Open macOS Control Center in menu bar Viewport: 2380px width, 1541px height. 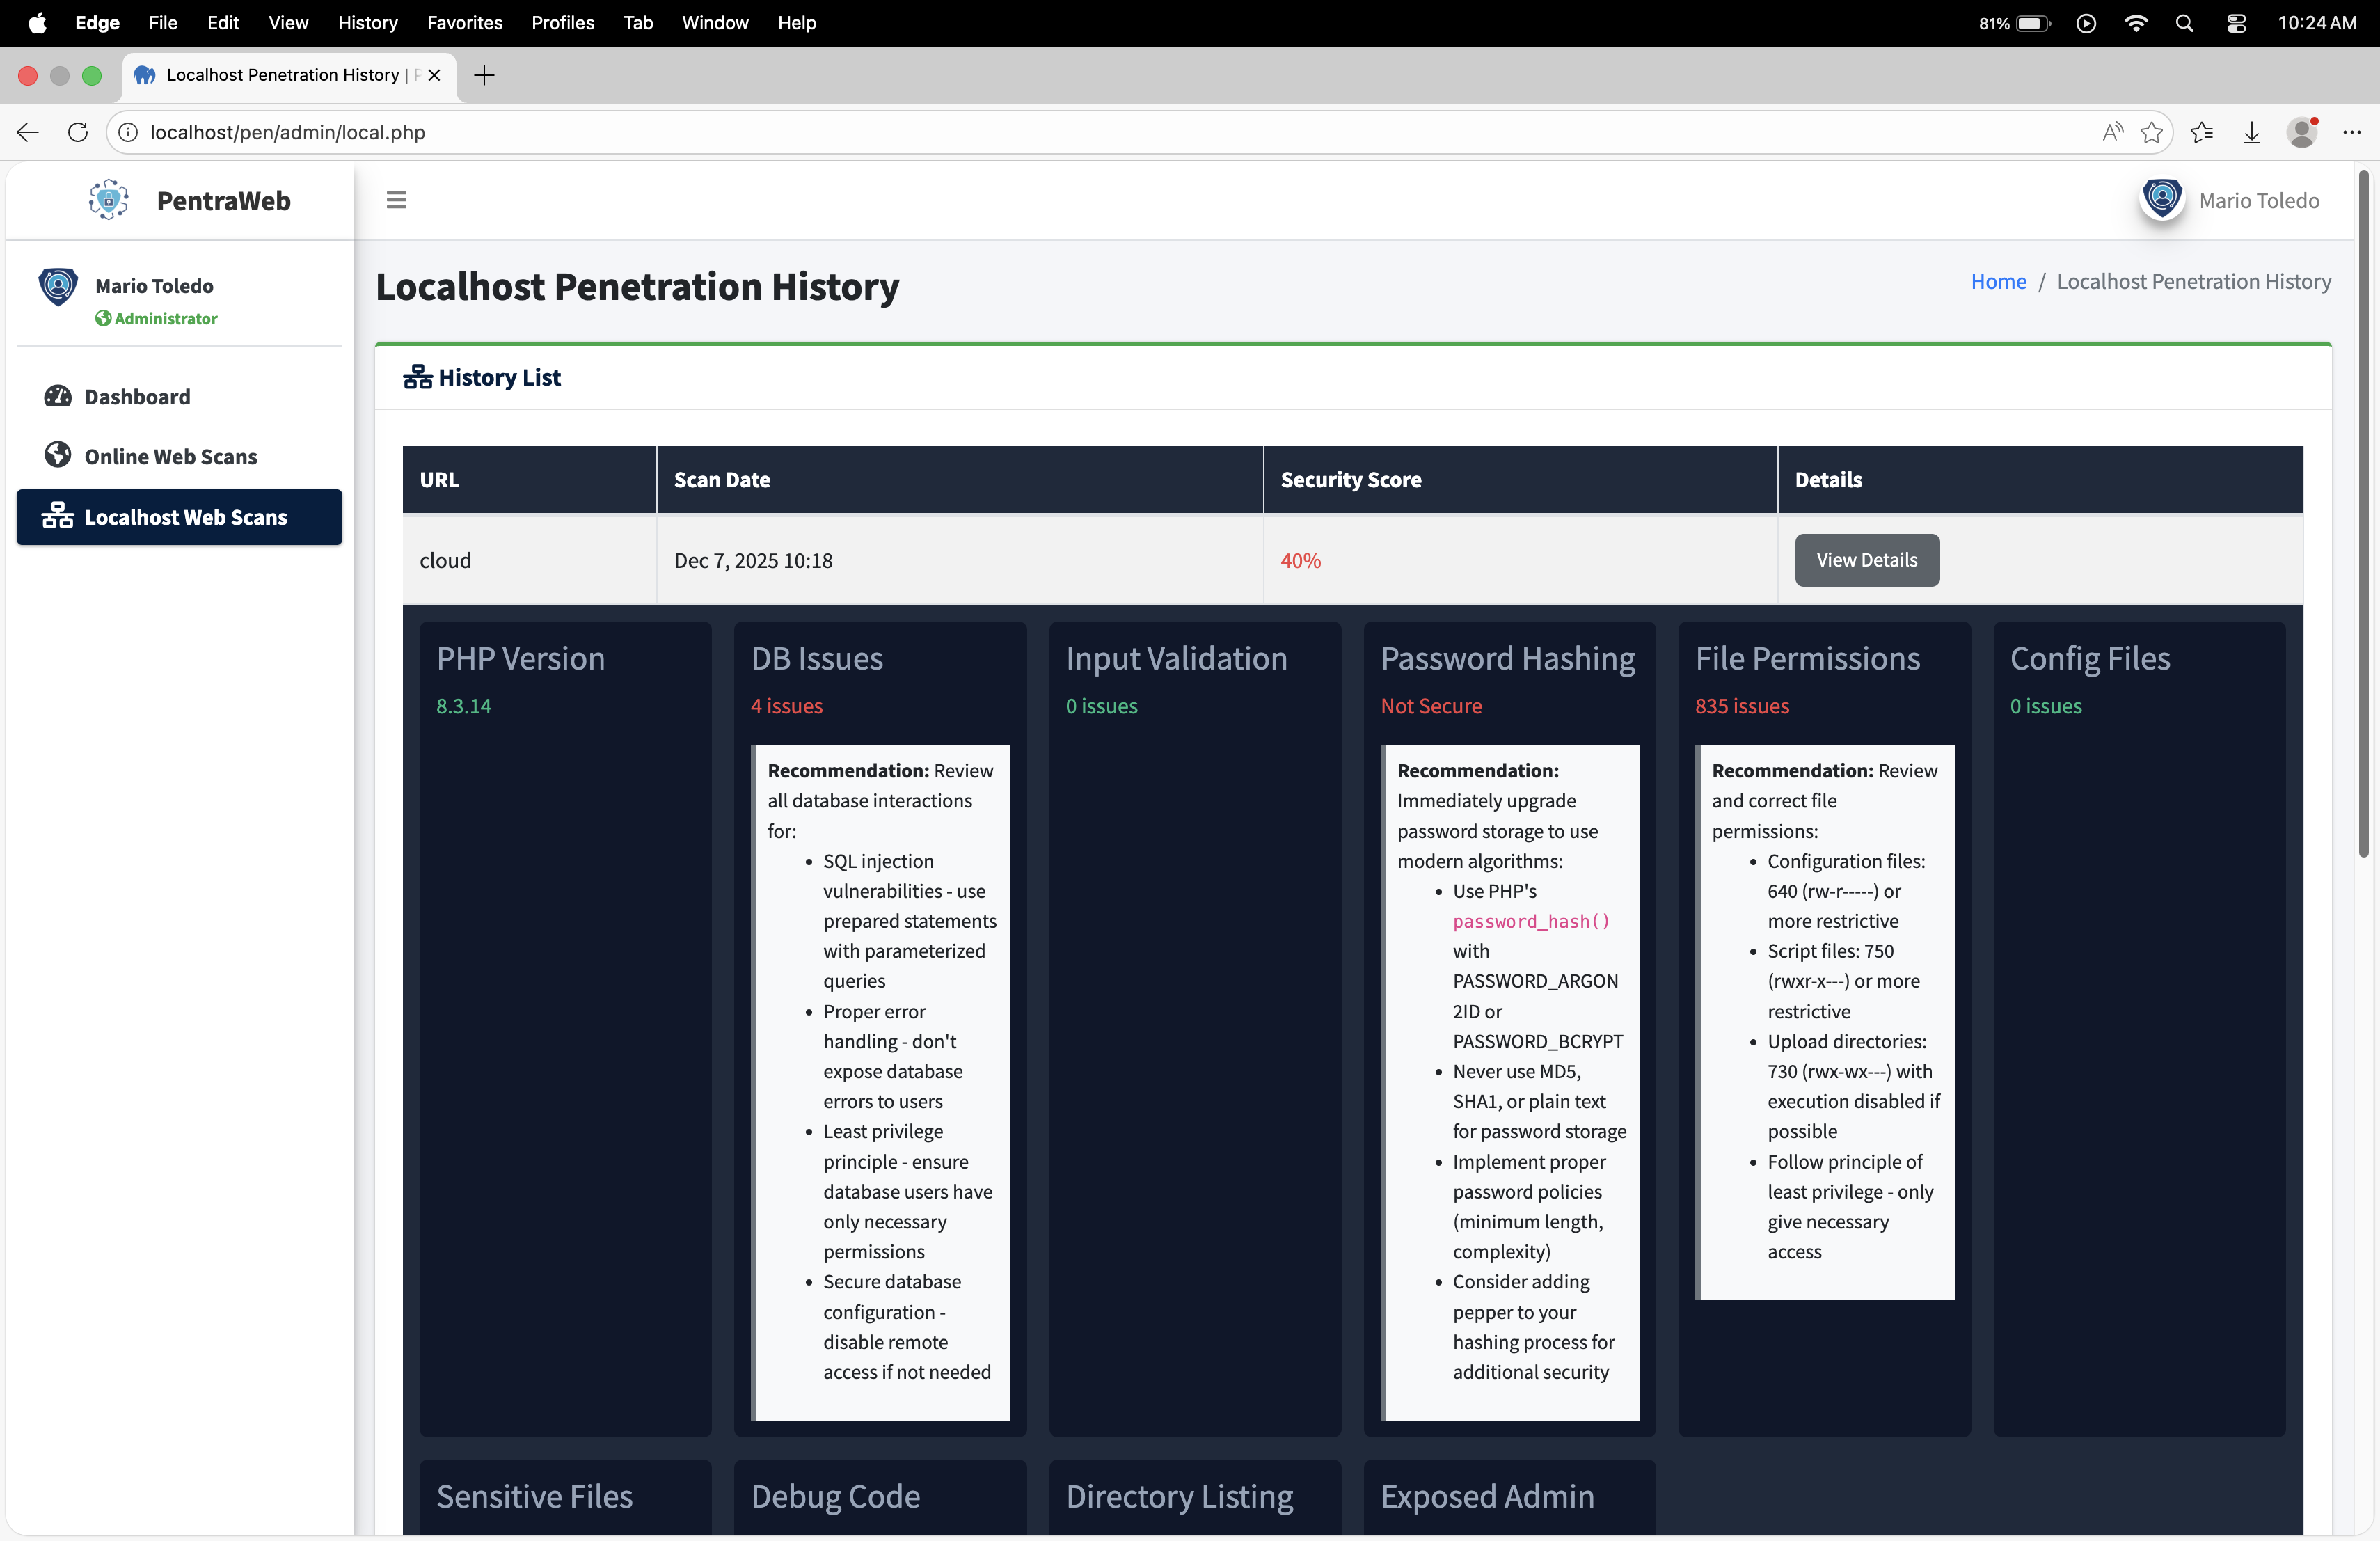click(2236, 23)
